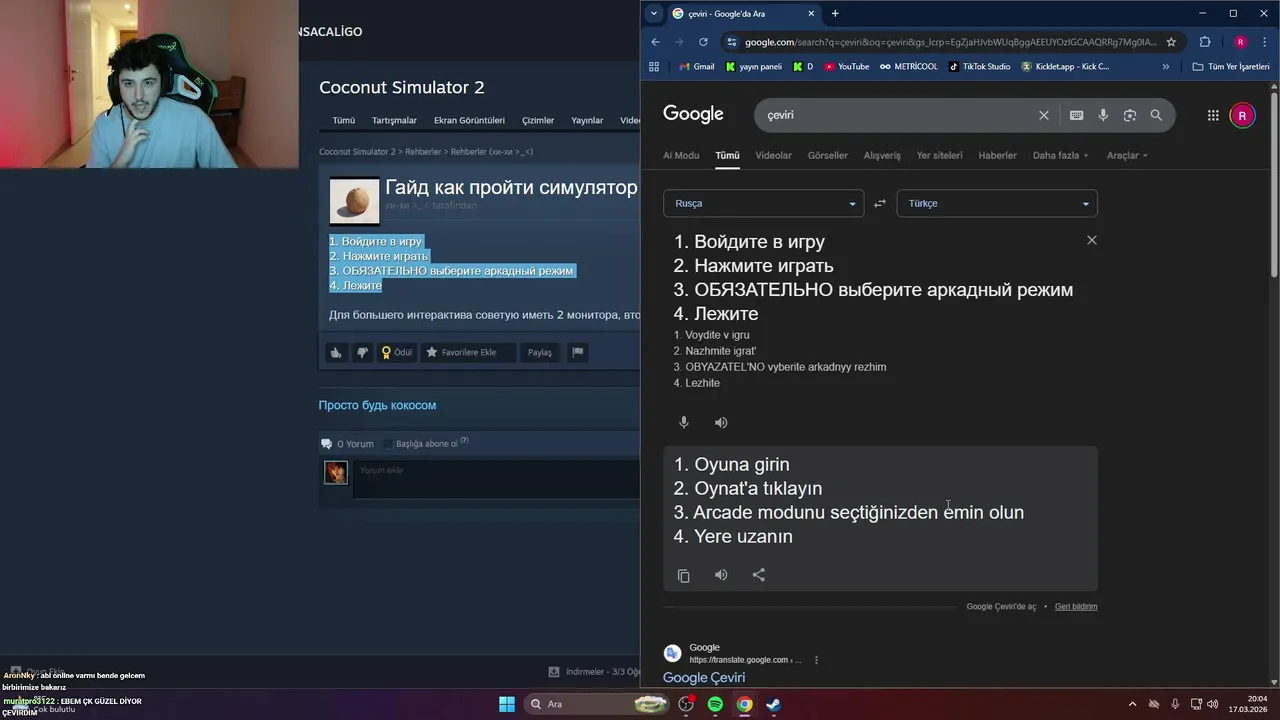The image size is (1280, 720).
Task: Share the Turkish translation
Action: point(758,575)
